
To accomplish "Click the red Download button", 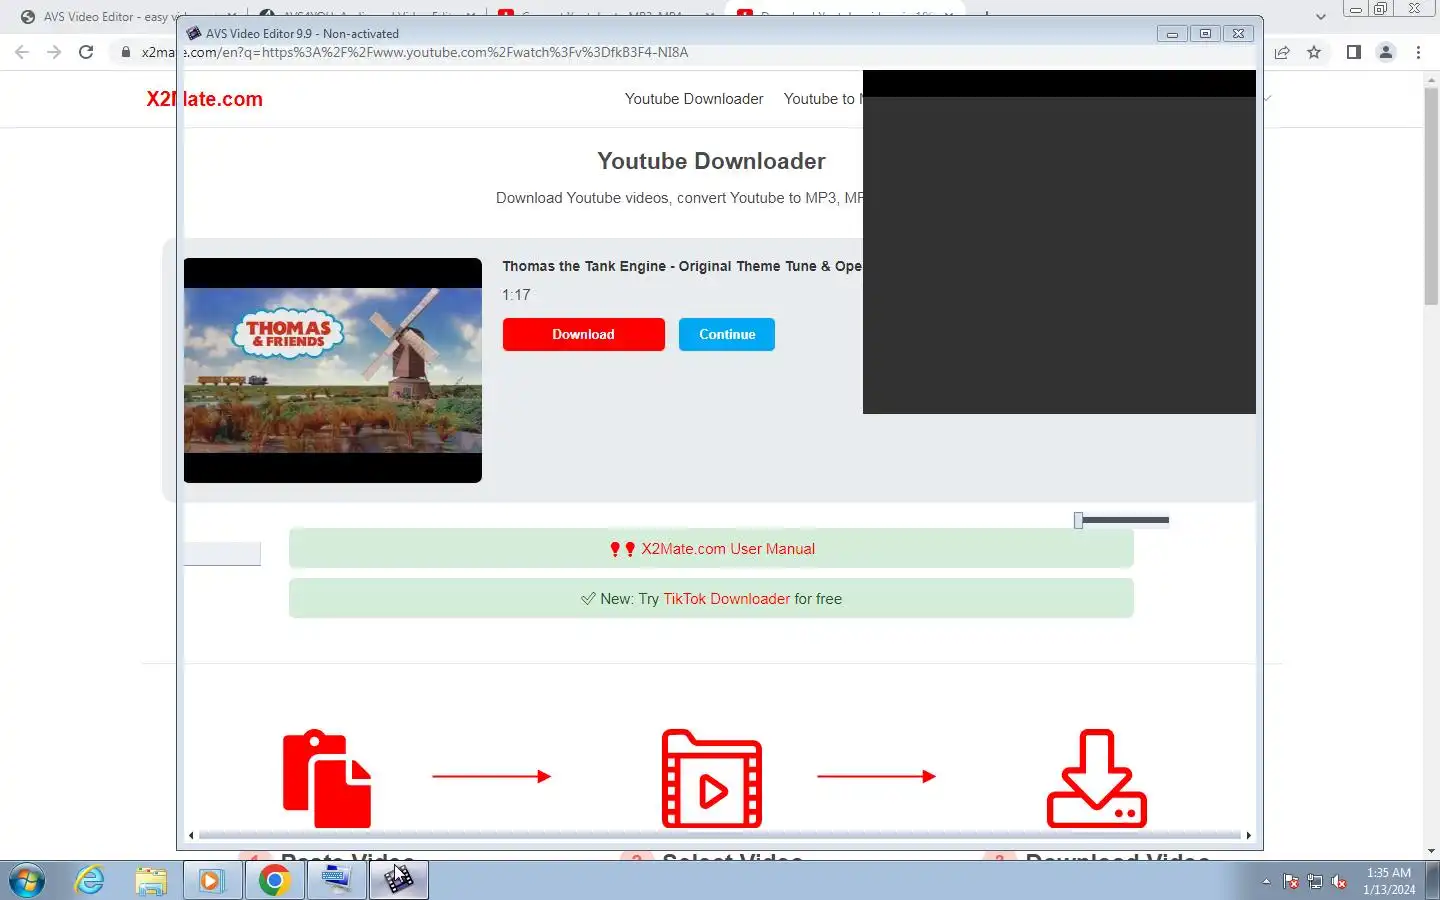I will (x=583, y=334).
